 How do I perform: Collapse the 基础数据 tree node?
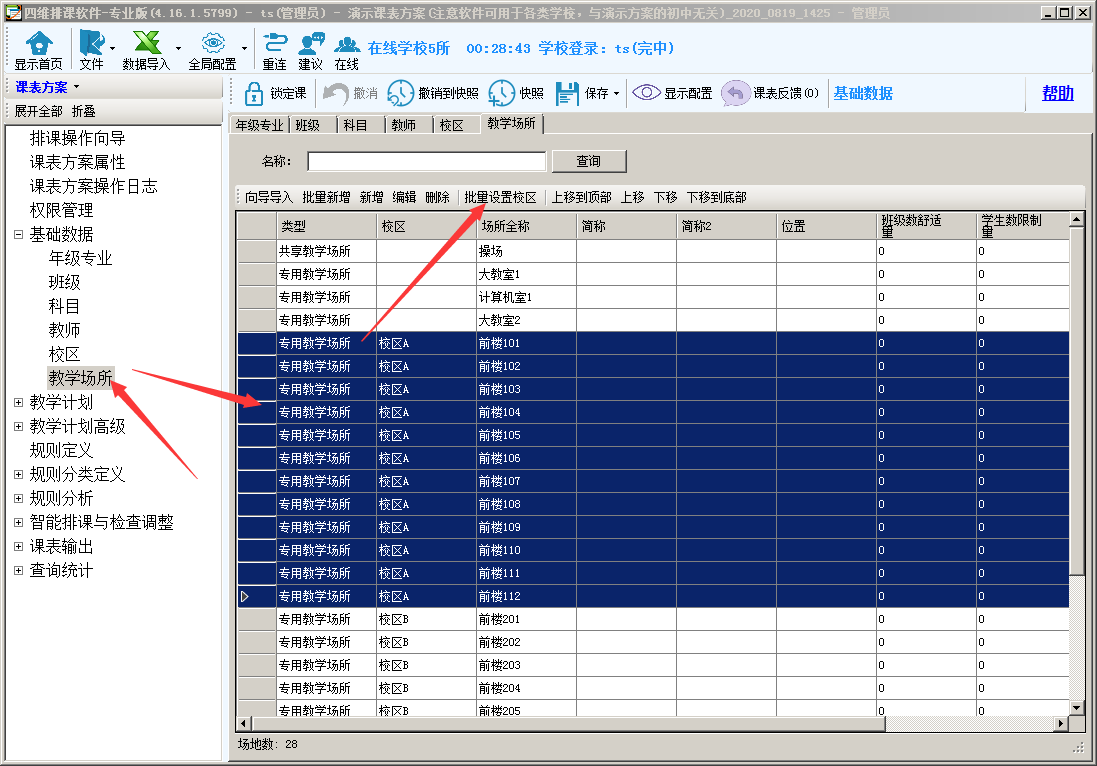point(18,235)
